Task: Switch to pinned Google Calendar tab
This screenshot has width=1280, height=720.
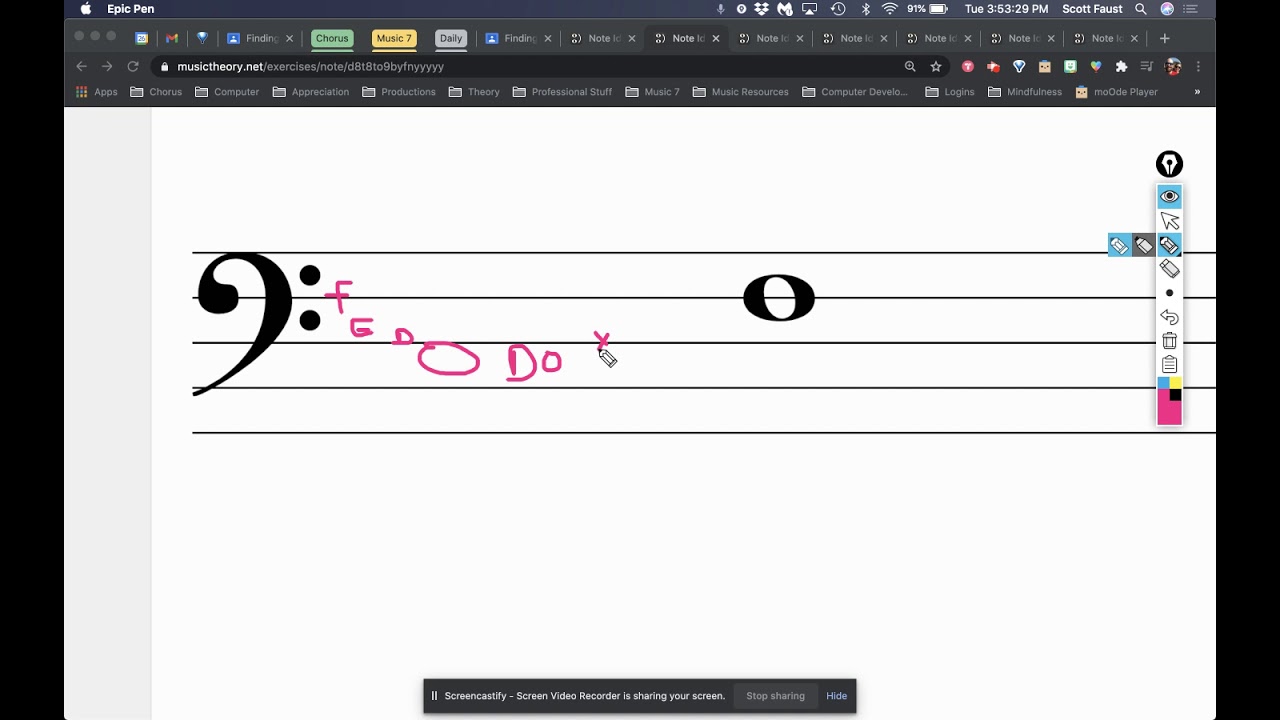Action: (142, 38)
